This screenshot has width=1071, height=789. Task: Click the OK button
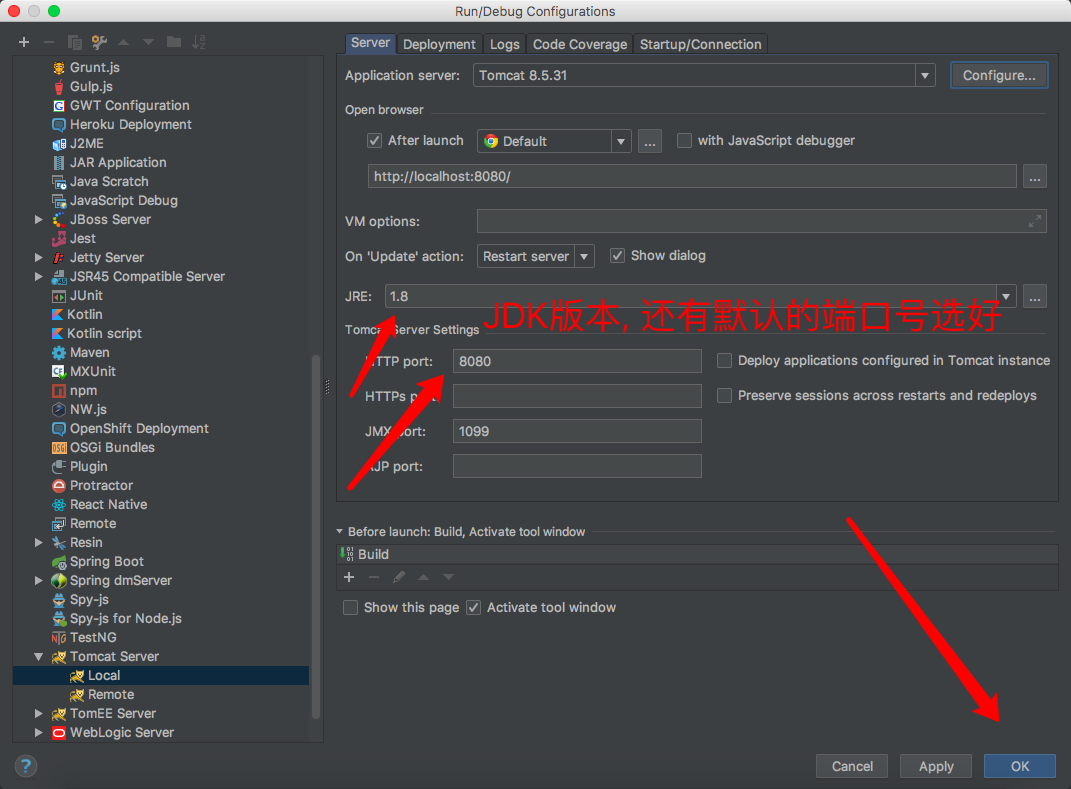[x=1019, y=766]
